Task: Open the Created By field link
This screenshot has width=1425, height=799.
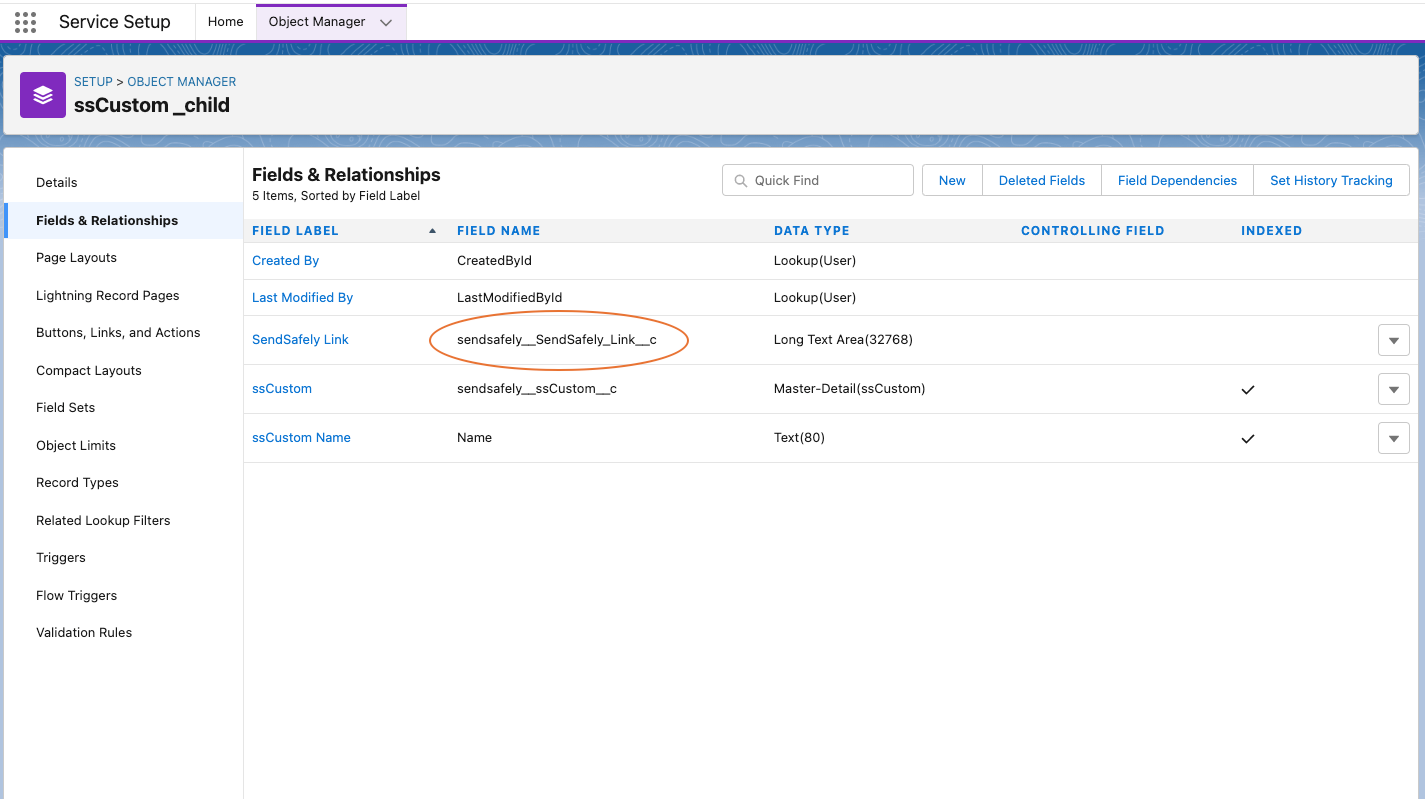Action: coord(285,261)
